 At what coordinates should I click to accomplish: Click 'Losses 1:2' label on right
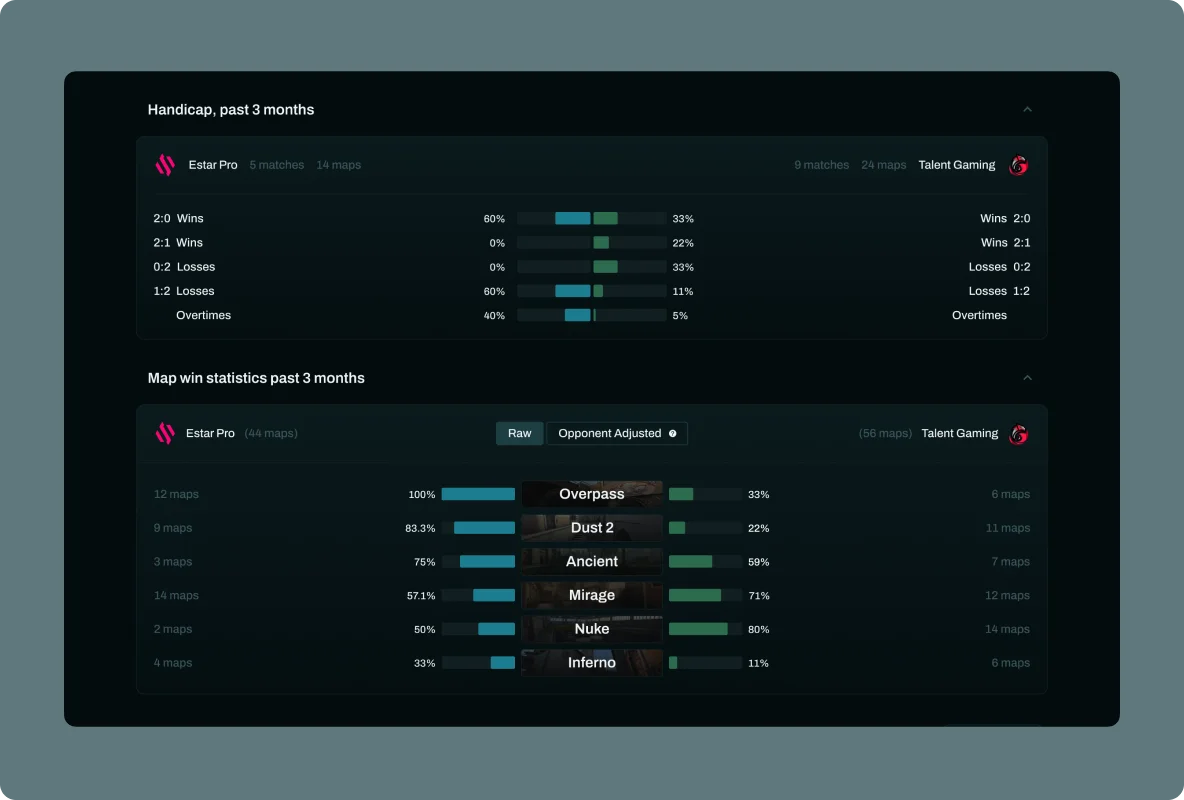(x=1000, y=291)
